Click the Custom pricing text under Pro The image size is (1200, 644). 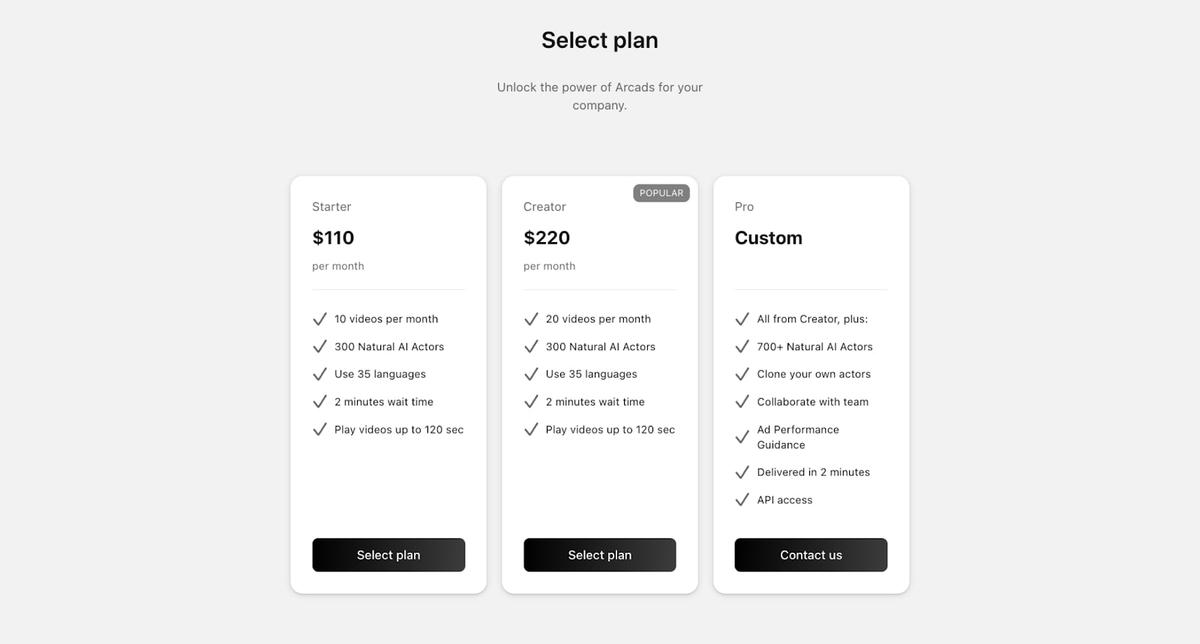pyautogui.click(x=768, y=237)
